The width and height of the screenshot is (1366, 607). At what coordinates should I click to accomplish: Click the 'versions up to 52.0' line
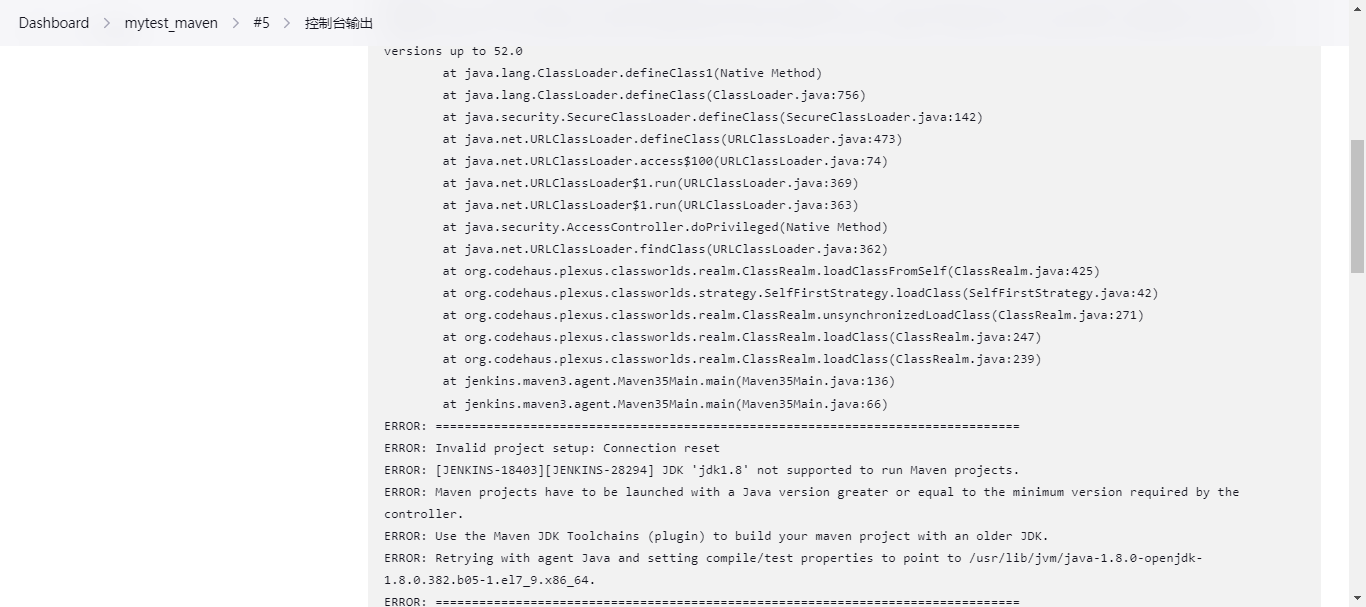[x=453, y=51]
